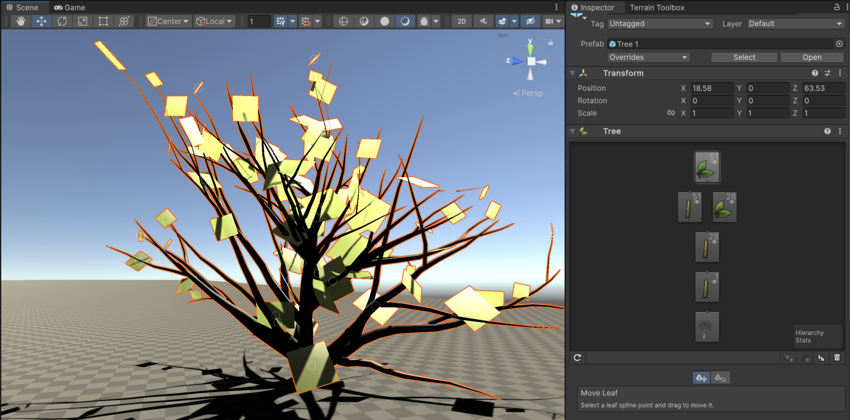The image size is (850, 420).
Task: Toggle scene lighting button
Action: point(427,21)
